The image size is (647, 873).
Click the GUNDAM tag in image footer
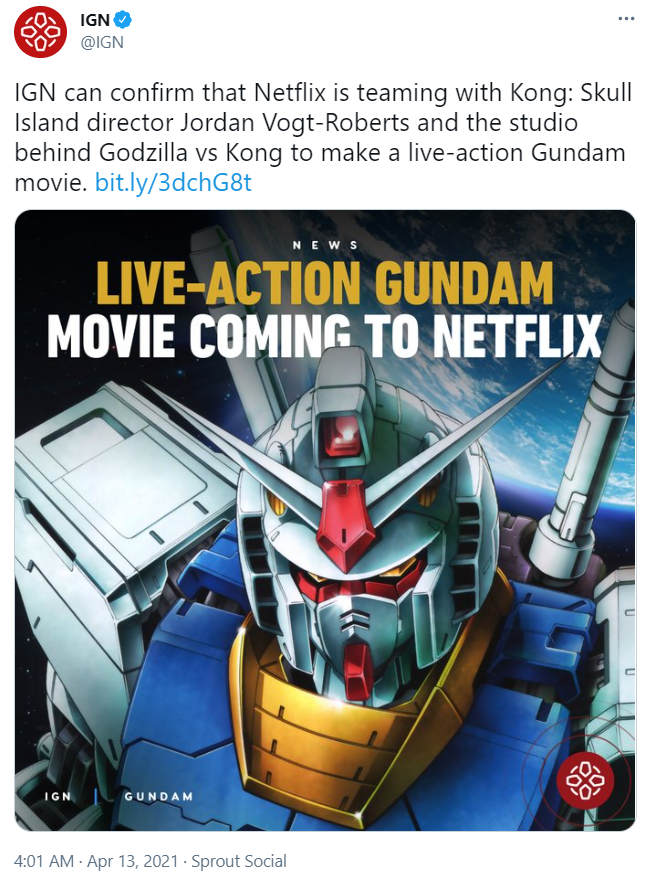[158, 796]
